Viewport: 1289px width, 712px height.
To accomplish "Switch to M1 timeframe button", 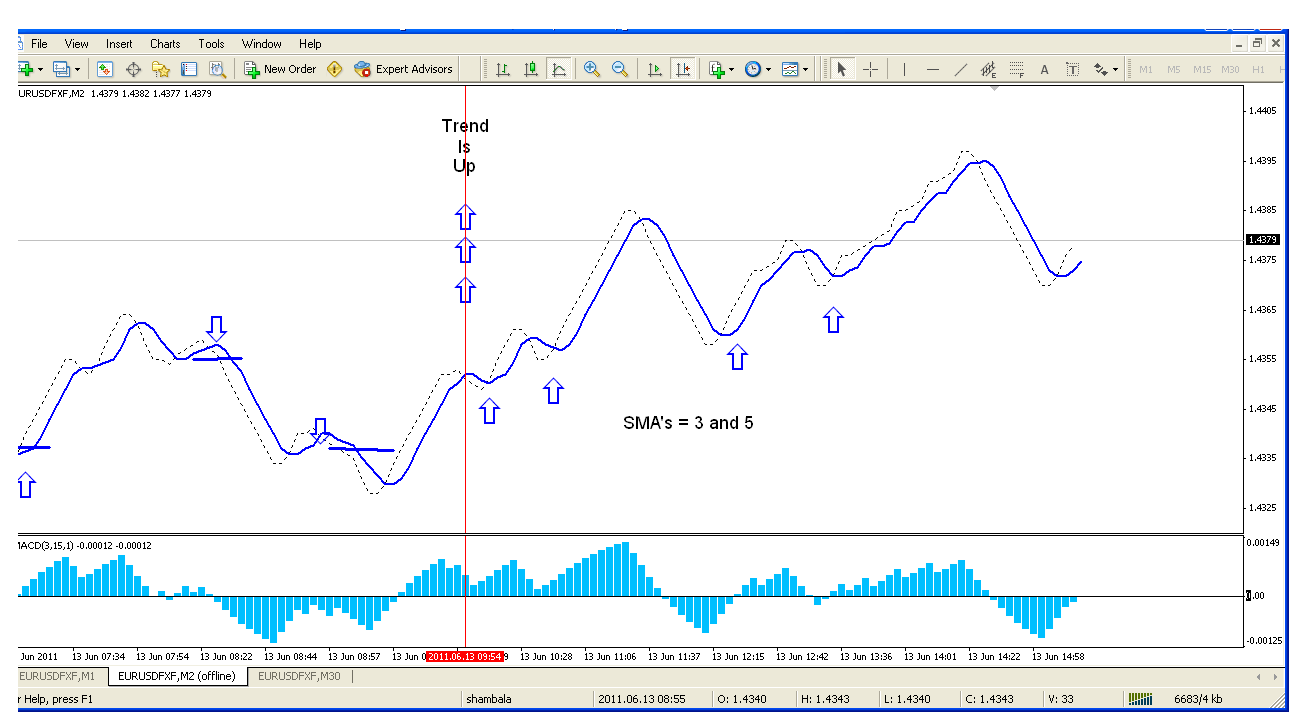I will [1145, 69].
